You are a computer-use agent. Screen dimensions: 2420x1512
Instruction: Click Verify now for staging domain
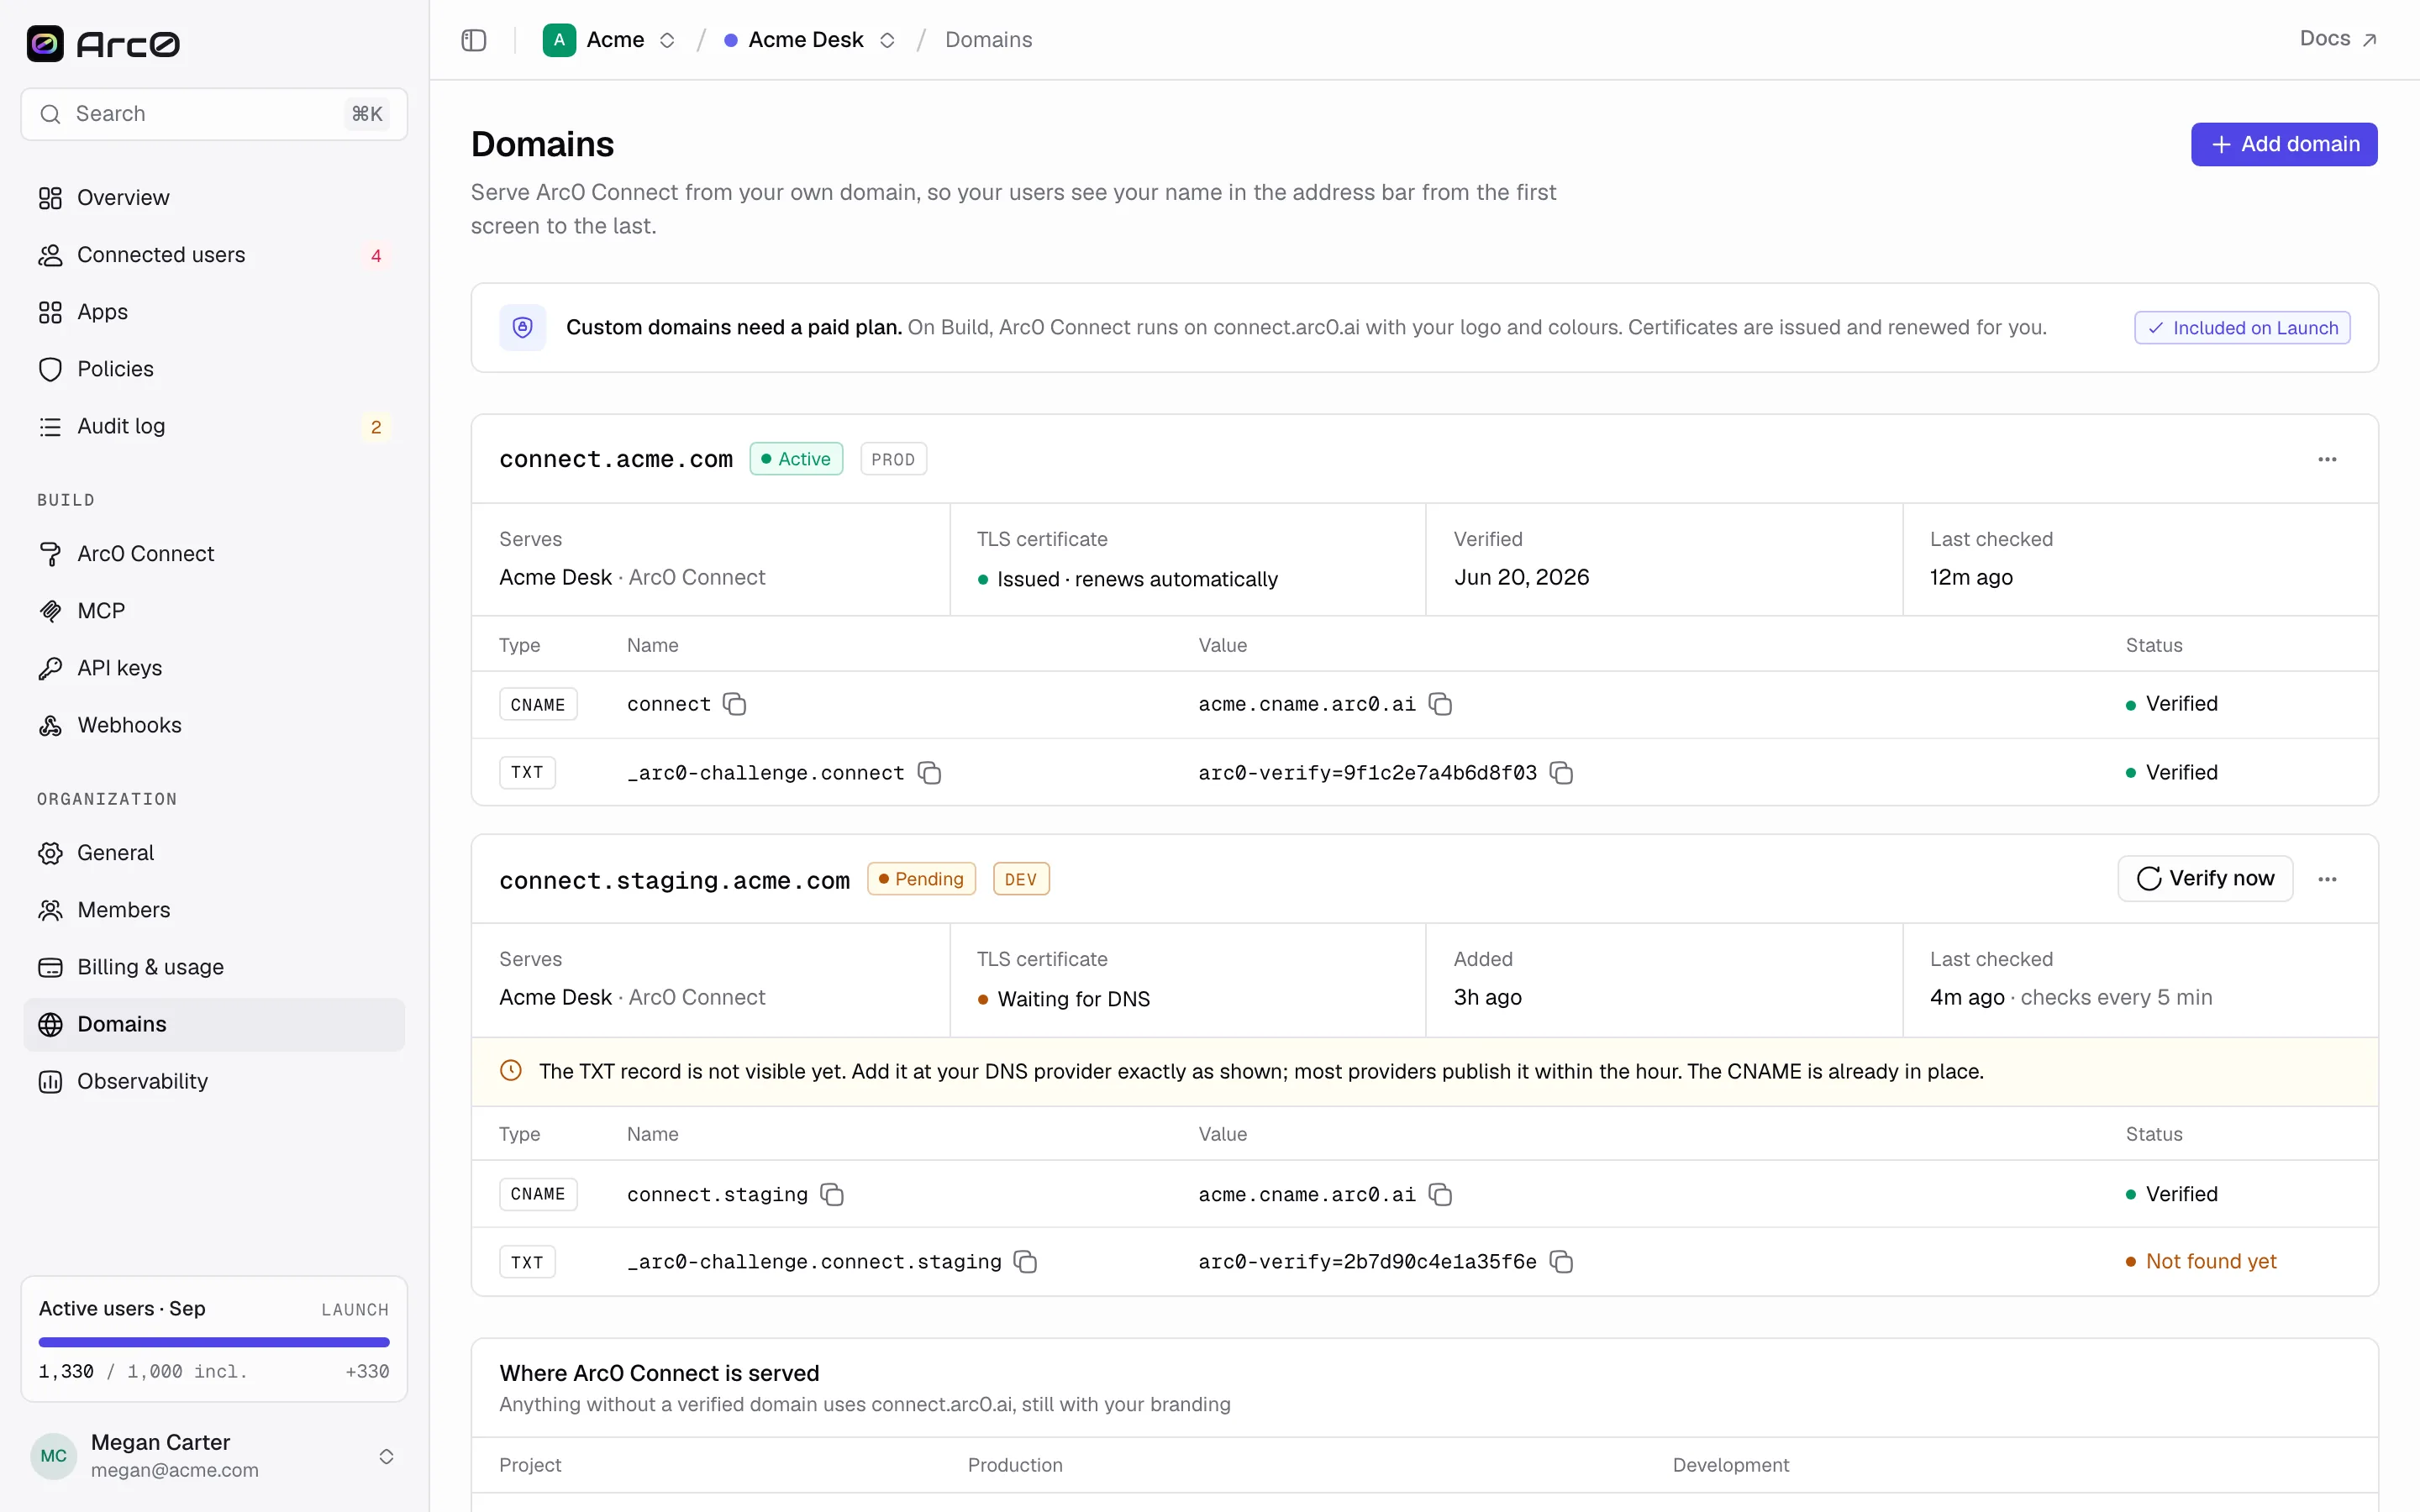point(2205,878)
